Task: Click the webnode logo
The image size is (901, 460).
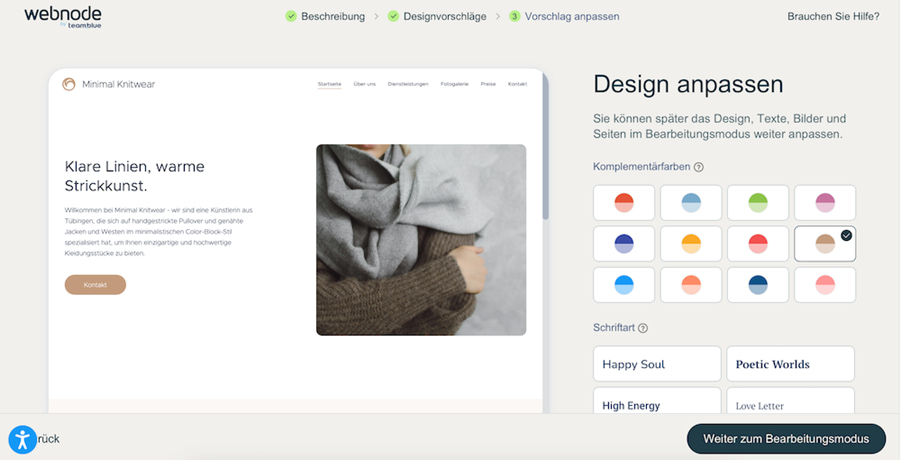Action: [x=63, y=17]
